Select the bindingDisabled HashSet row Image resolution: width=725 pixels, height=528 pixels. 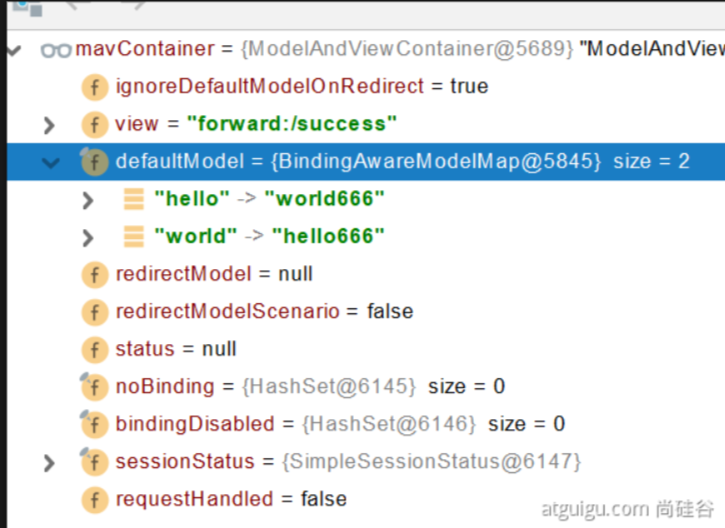tap(366, 424)
